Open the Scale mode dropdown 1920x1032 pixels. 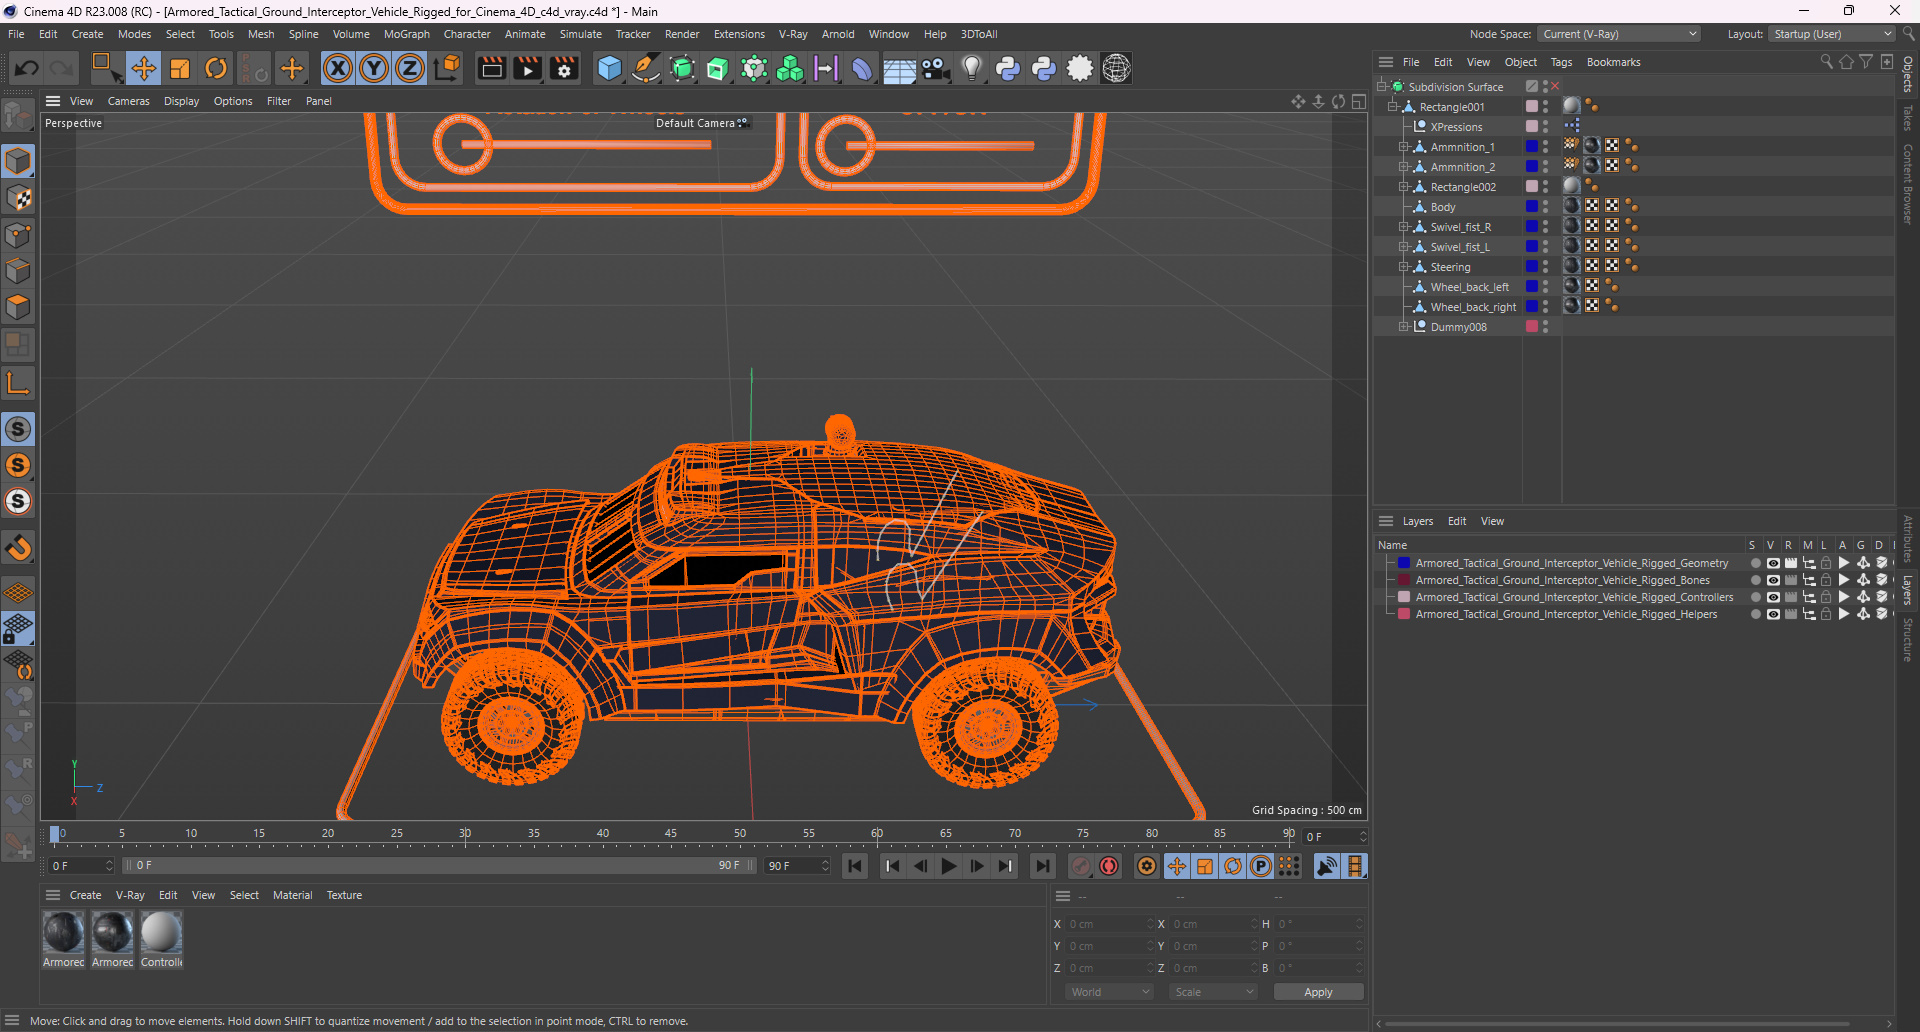point(1213,992)
